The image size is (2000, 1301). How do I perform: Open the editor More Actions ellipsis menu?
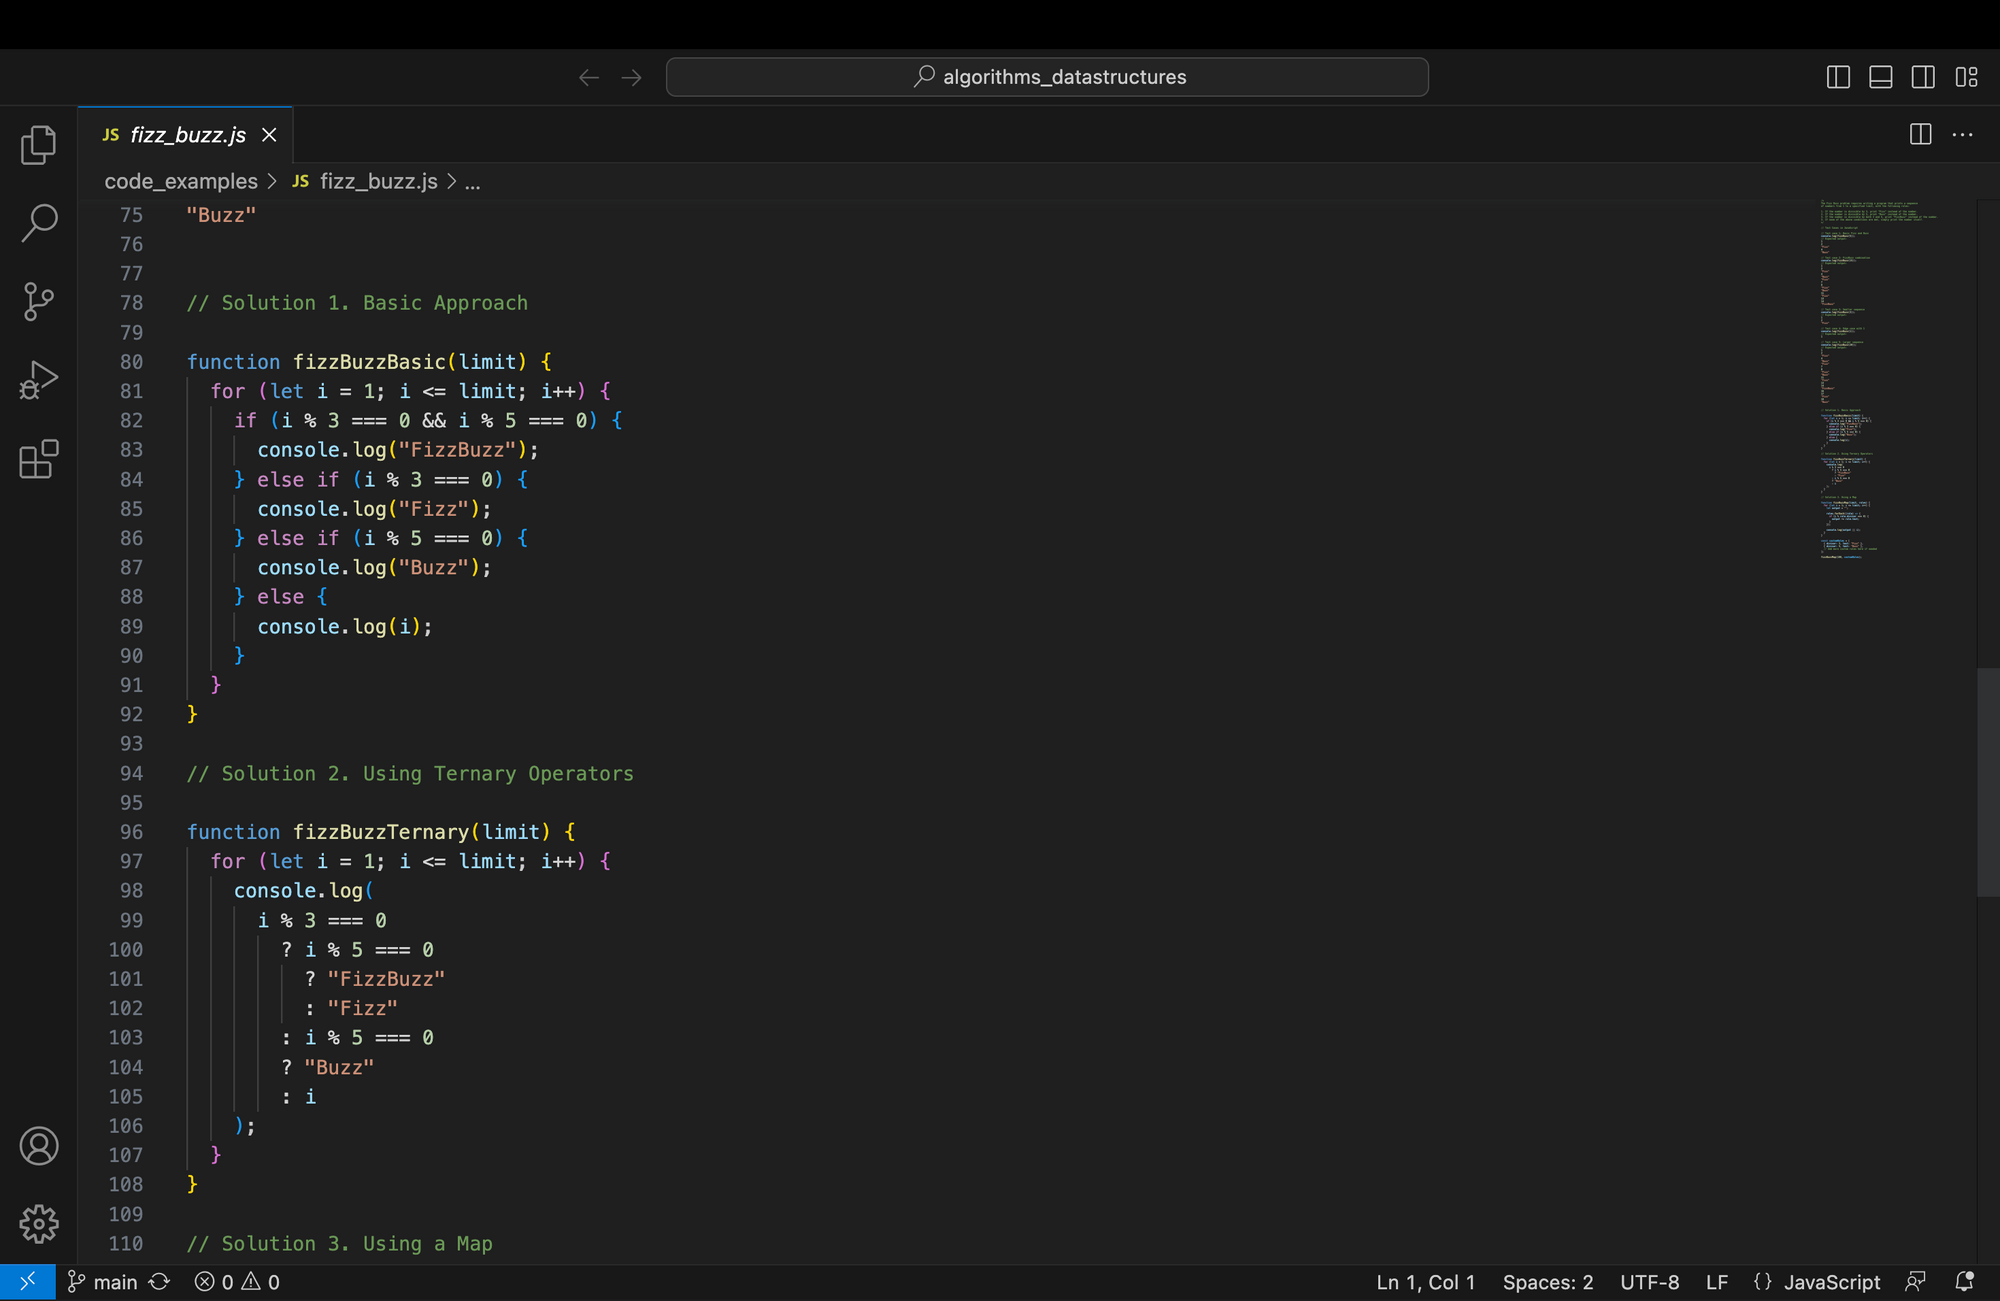pyautogui.click(x=1963, y=134)
